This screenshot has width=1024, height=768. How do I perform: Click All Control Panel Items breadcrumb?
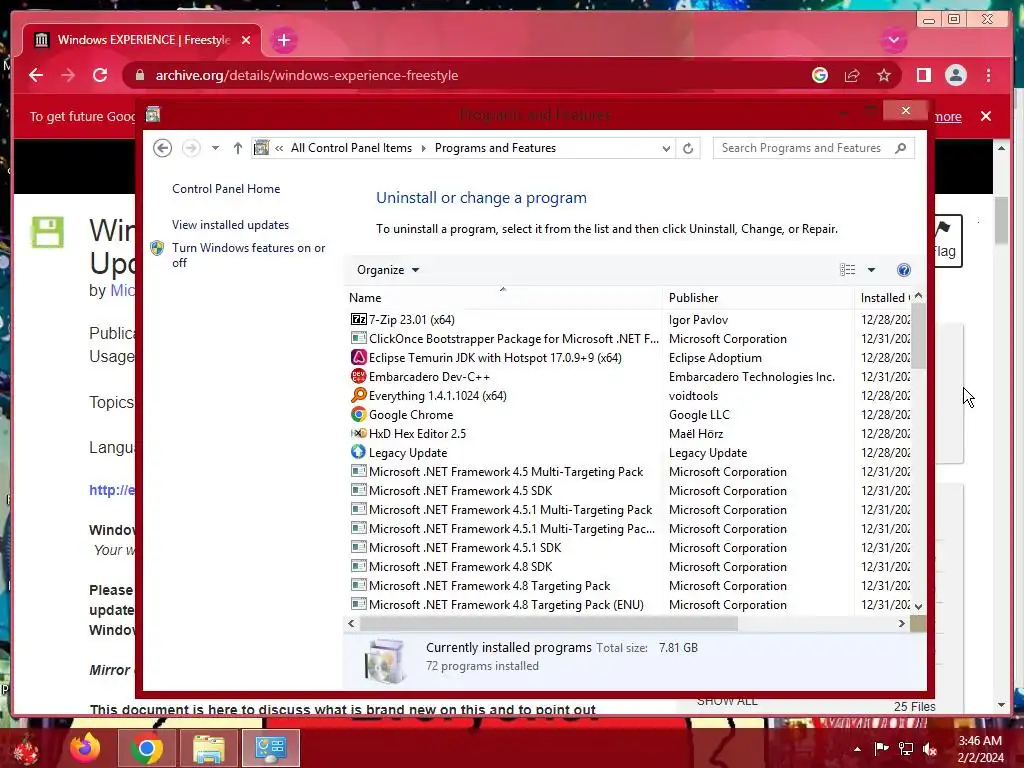point(351,148)
